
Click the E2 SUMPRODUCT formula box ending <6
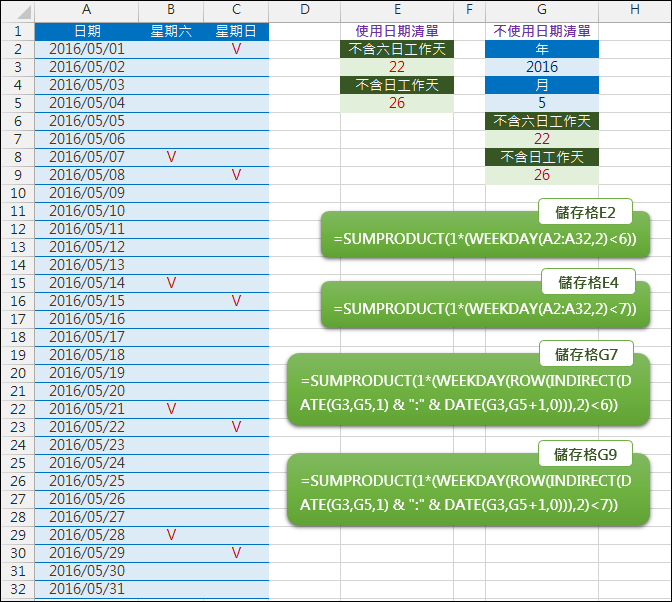point(485,235)
